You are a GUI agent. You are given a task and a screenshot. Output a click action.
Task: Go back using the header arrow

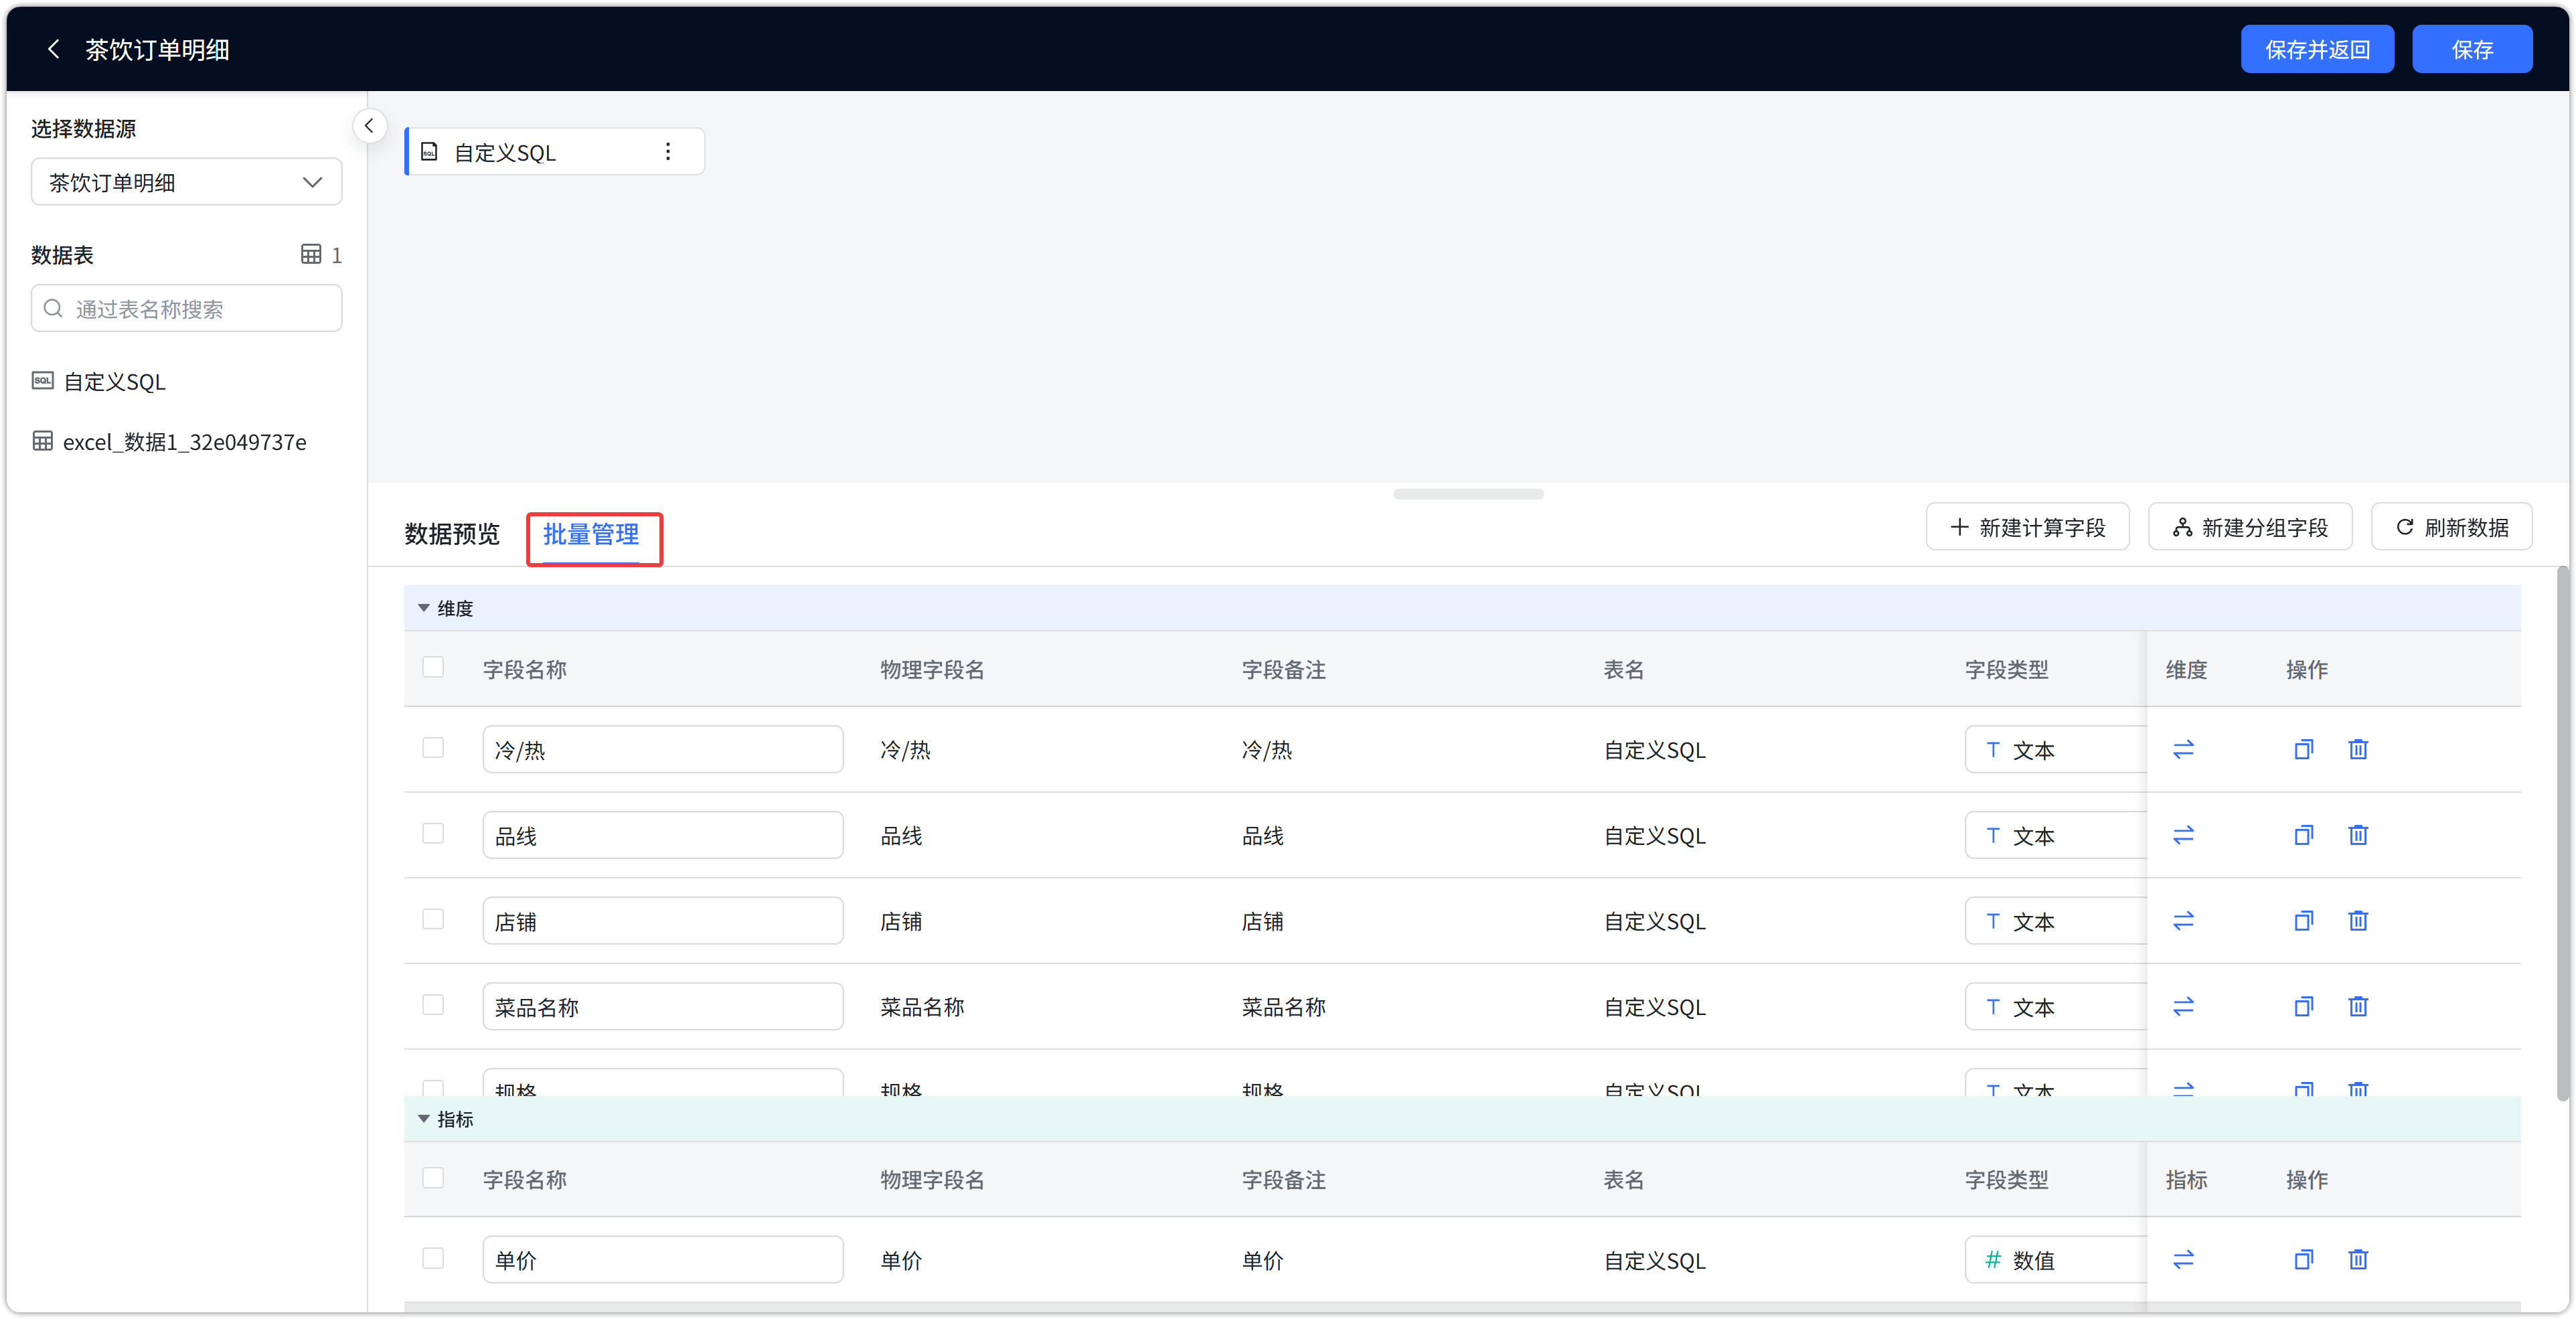pos(54,49)
